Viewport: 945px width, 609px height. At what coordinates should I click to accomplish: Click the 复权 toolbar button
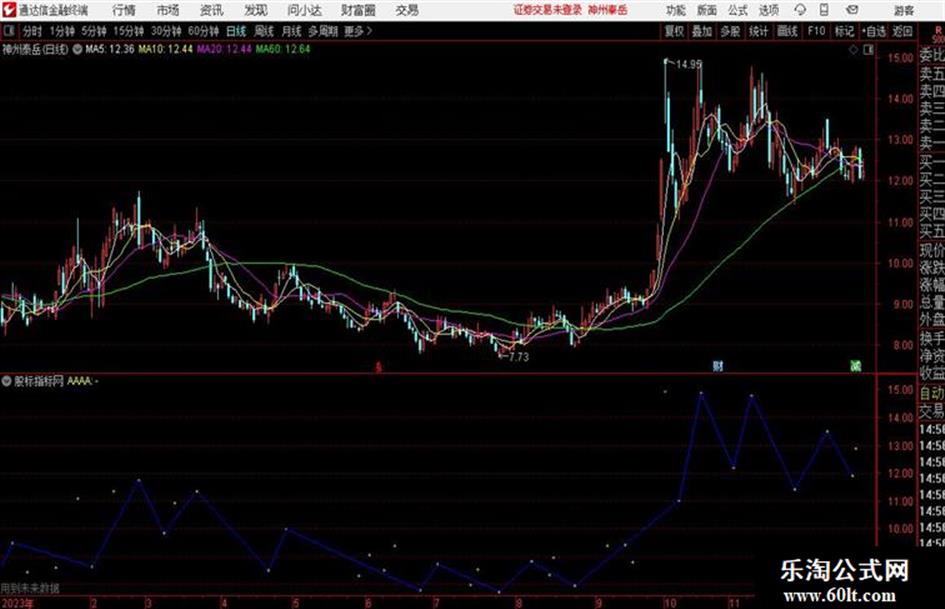tap(674, 31)
